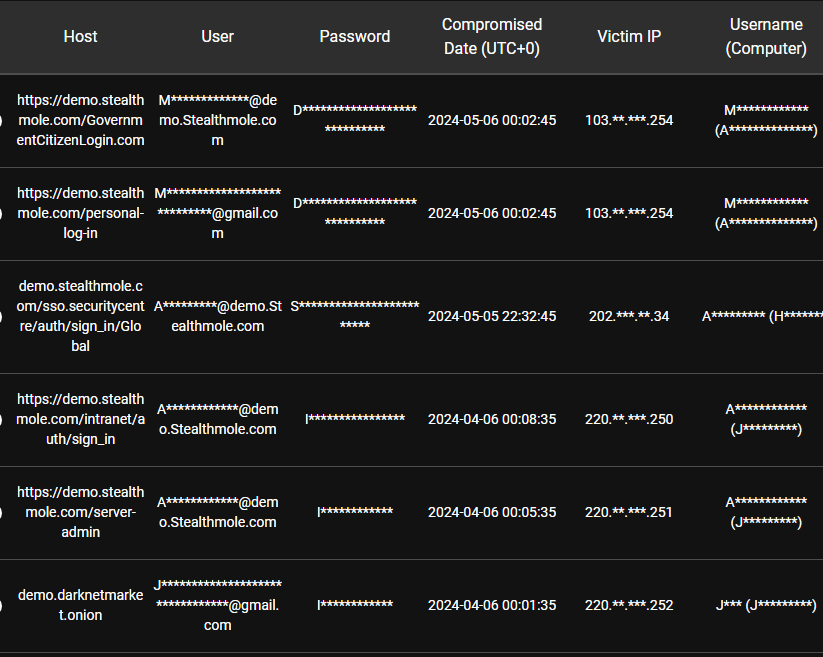Select the sso.securitycentre/auth/sign_in/Global host cell

click(x=80, y=316)
